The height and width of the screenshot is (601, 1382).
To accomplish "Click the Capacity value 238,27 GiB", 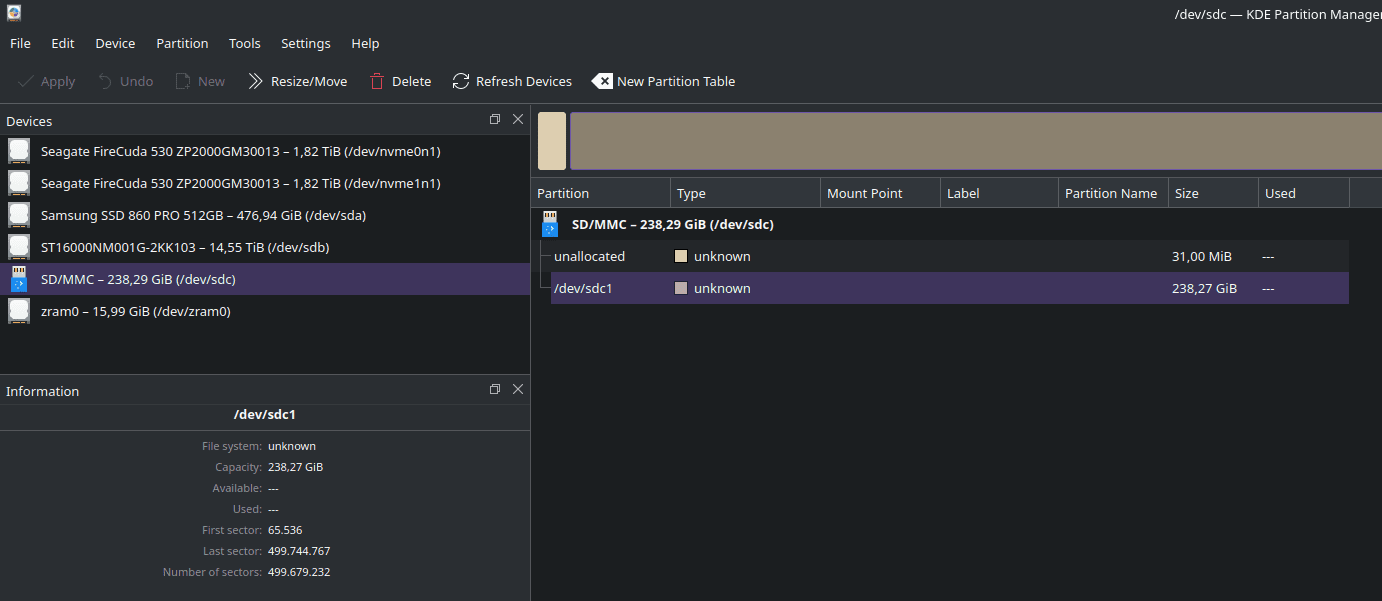I will 295,467.
